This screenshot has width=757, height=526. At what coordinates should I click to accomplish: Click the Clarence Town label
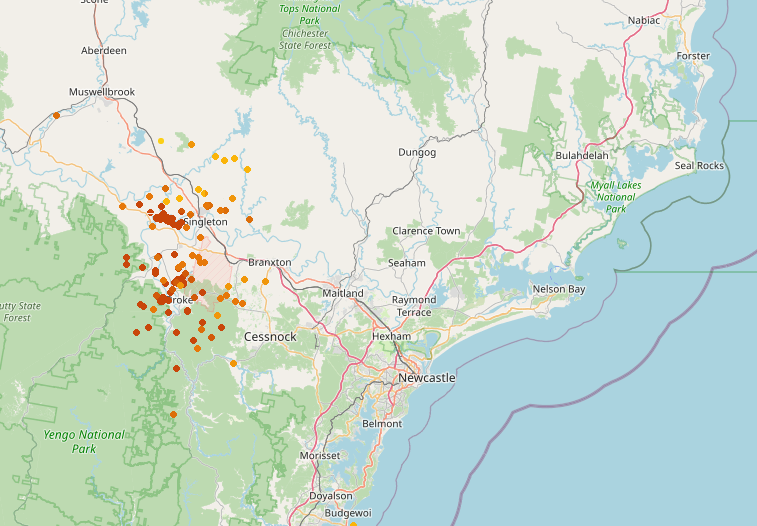tap(426, 231)
